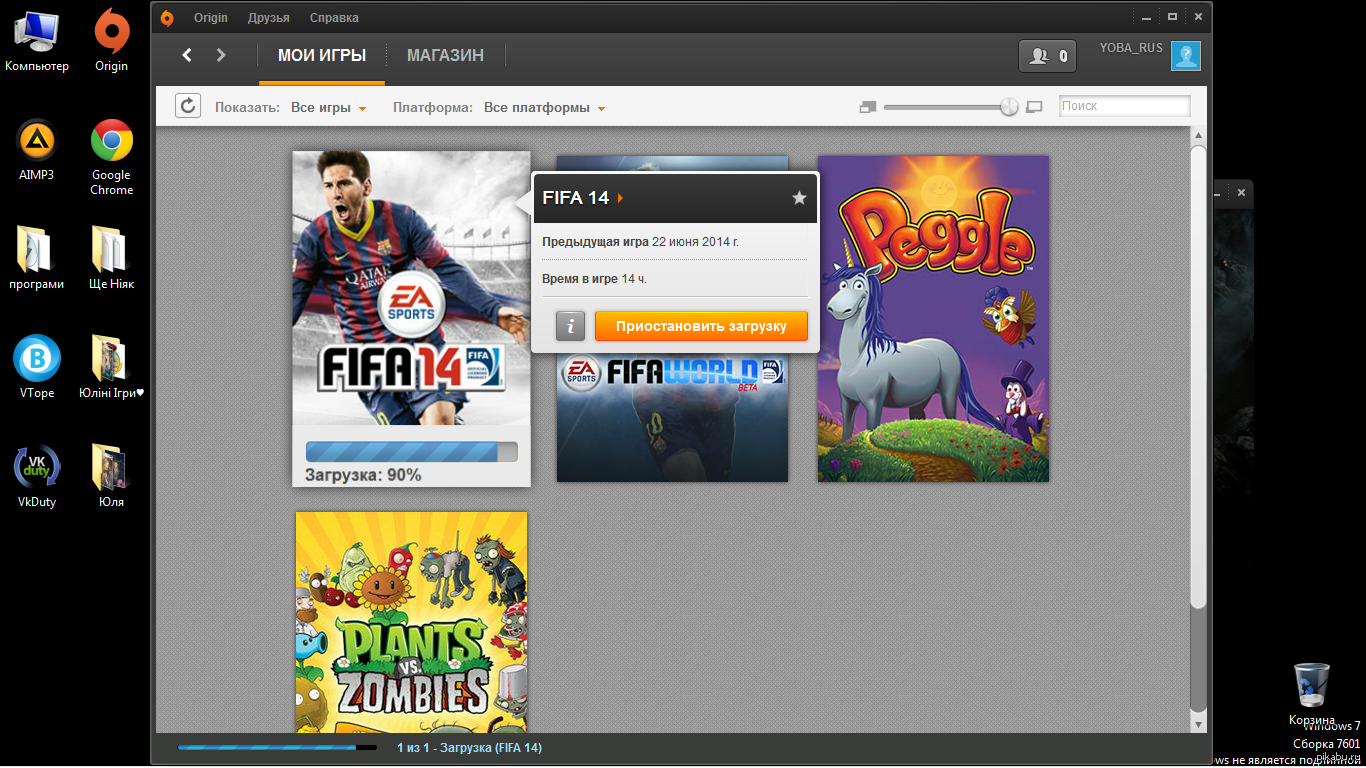Go forward with the right arrow

(221, 55)
